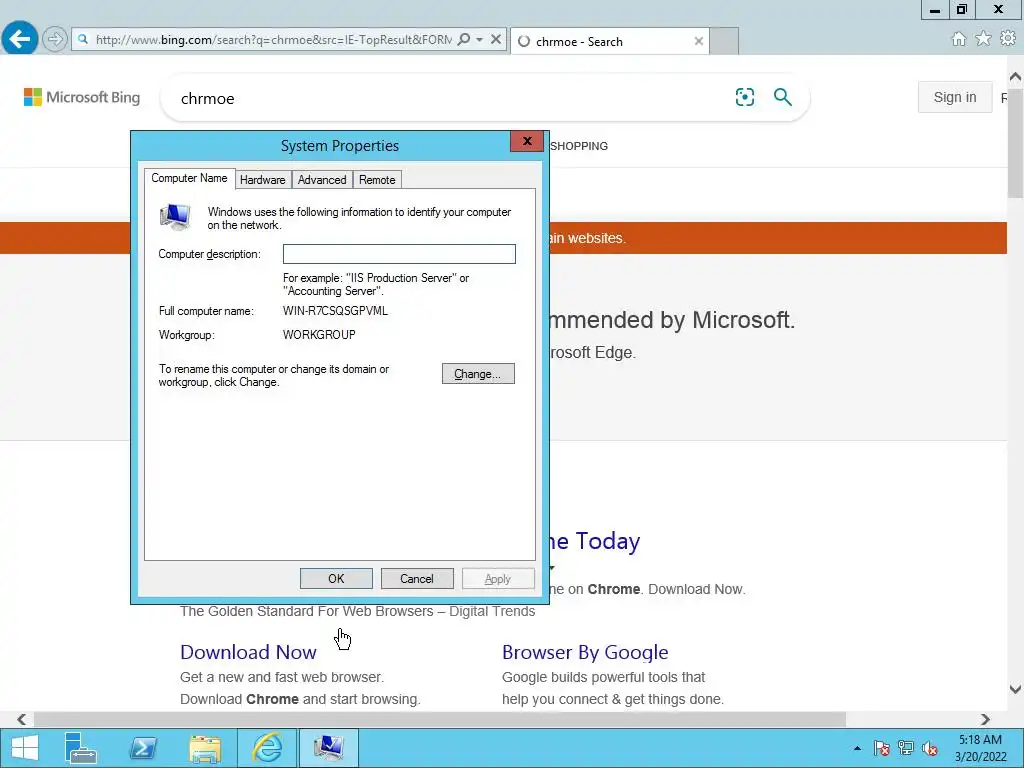Switch to the Advanced tab
This screenshot has width=1024, height=768.
322,180
